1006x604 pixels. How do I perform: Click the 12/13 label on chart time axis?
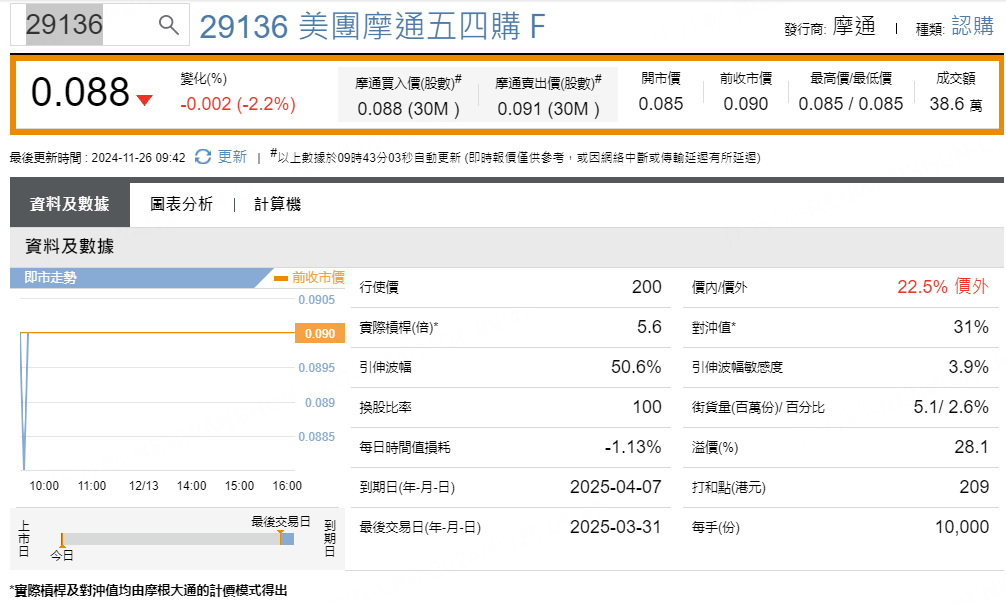point(143,486)
